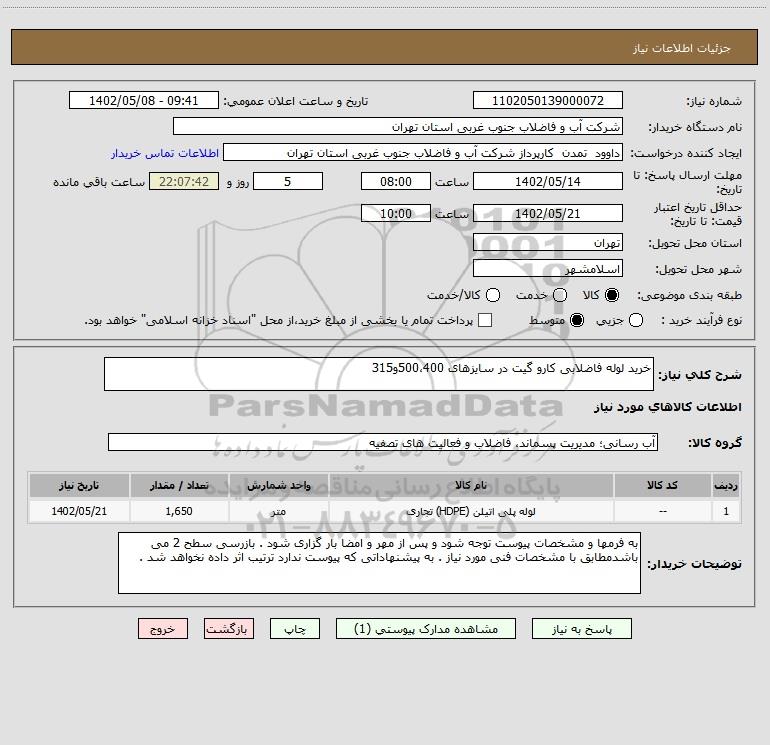770x745 pixels.
Task: Select the خدمت radio button
Action: click(x=560, y=295)
